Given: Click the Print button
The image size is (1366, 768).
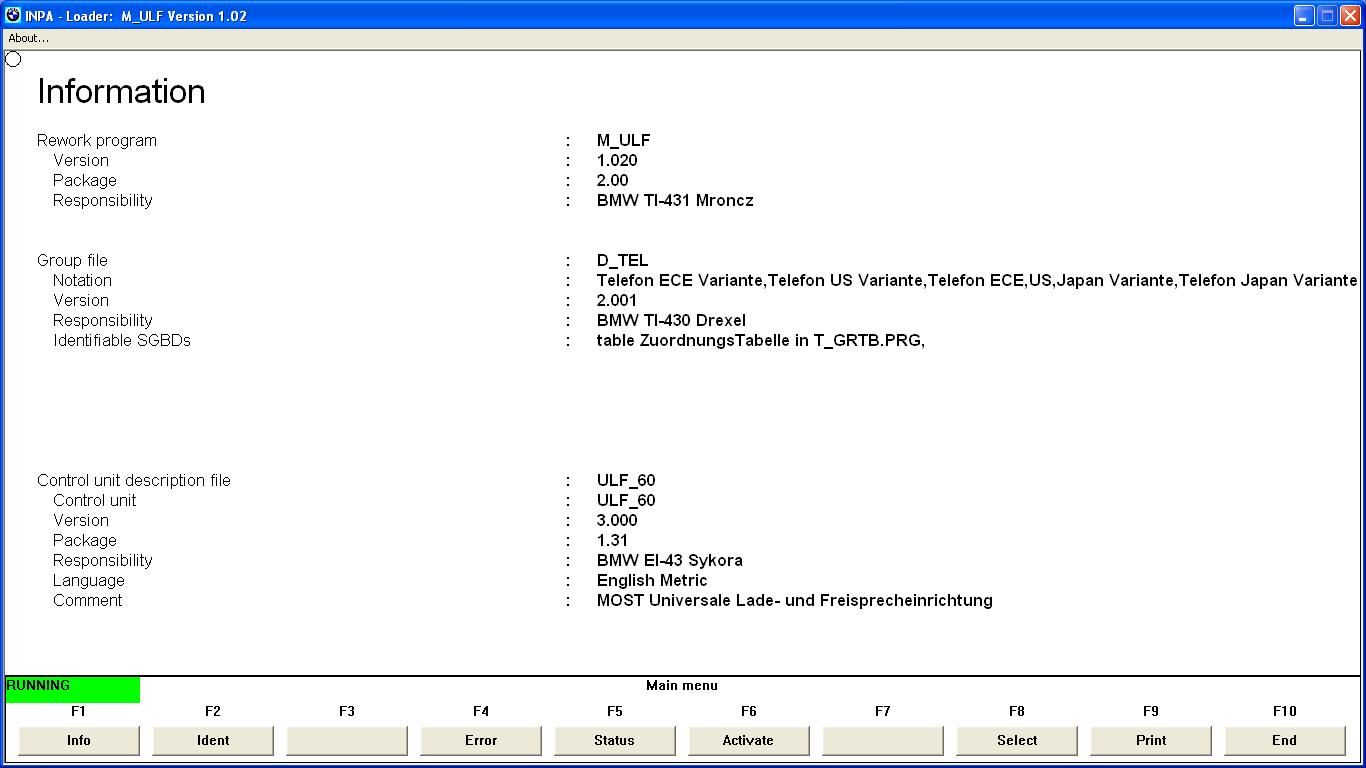Looking at the screenshot, I should pos(1151,740).
